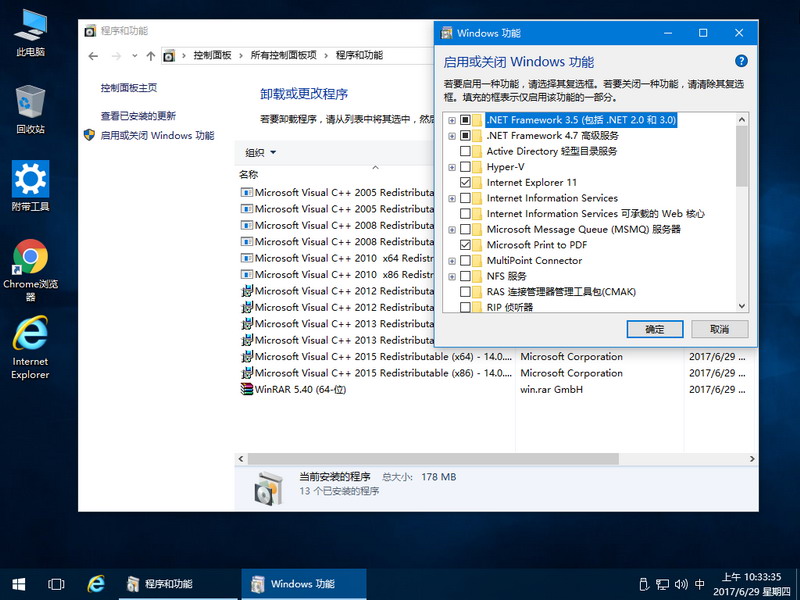800x600 pixels.
Task: Enable NFS 服务 checkbox
Action: click(465, 276)
